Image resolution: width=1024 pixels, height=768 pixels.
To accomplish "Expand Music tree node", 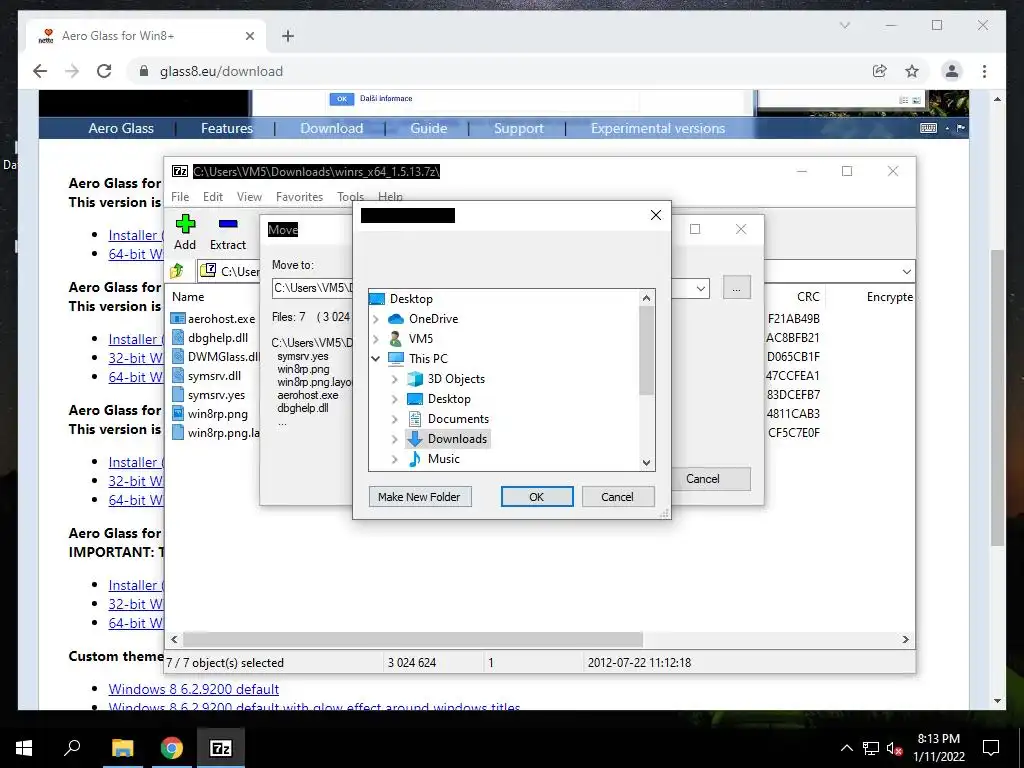I will pyautogui.click(x=394, y=458).
